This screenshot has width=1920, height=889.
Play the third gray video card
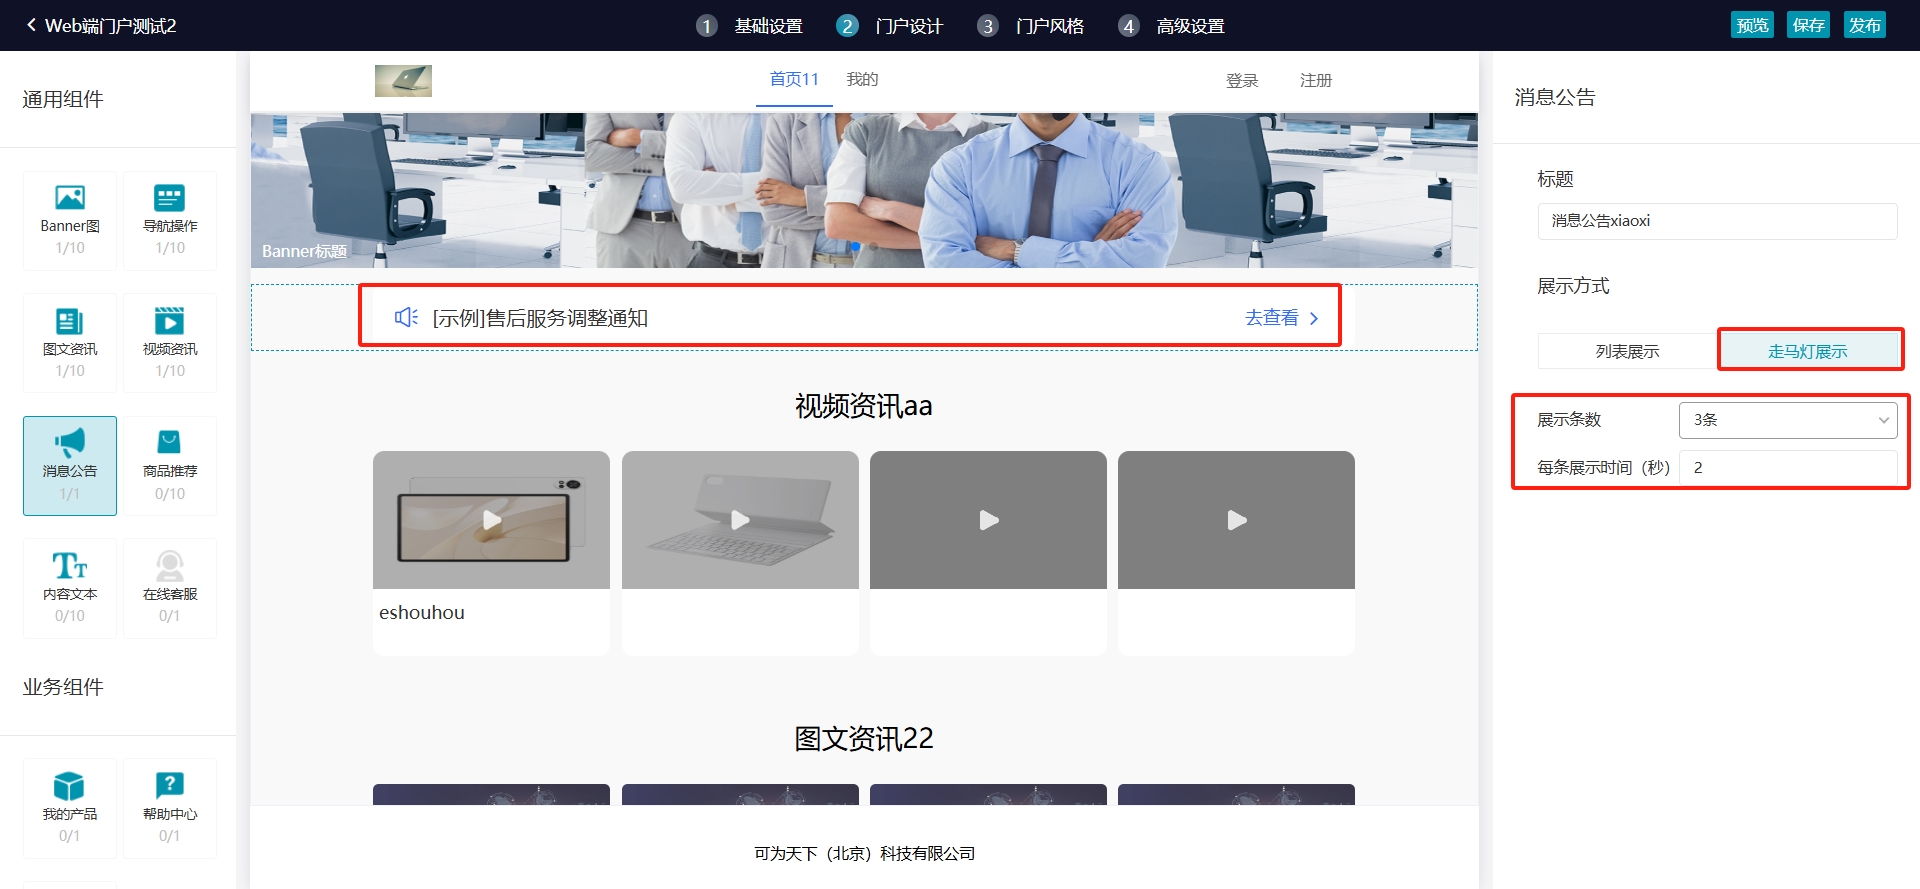click(988, 520)
